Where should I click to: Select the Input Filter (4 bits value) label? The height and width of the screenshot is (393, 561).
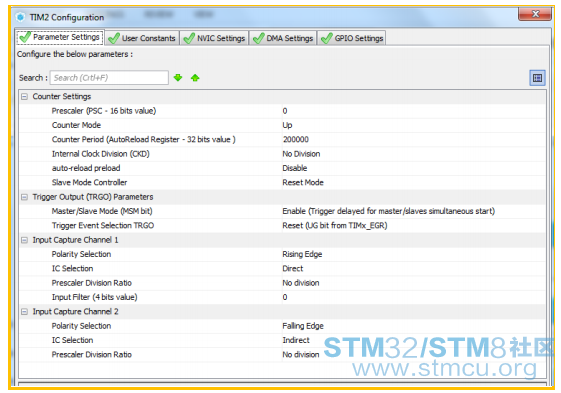(94, 297)
